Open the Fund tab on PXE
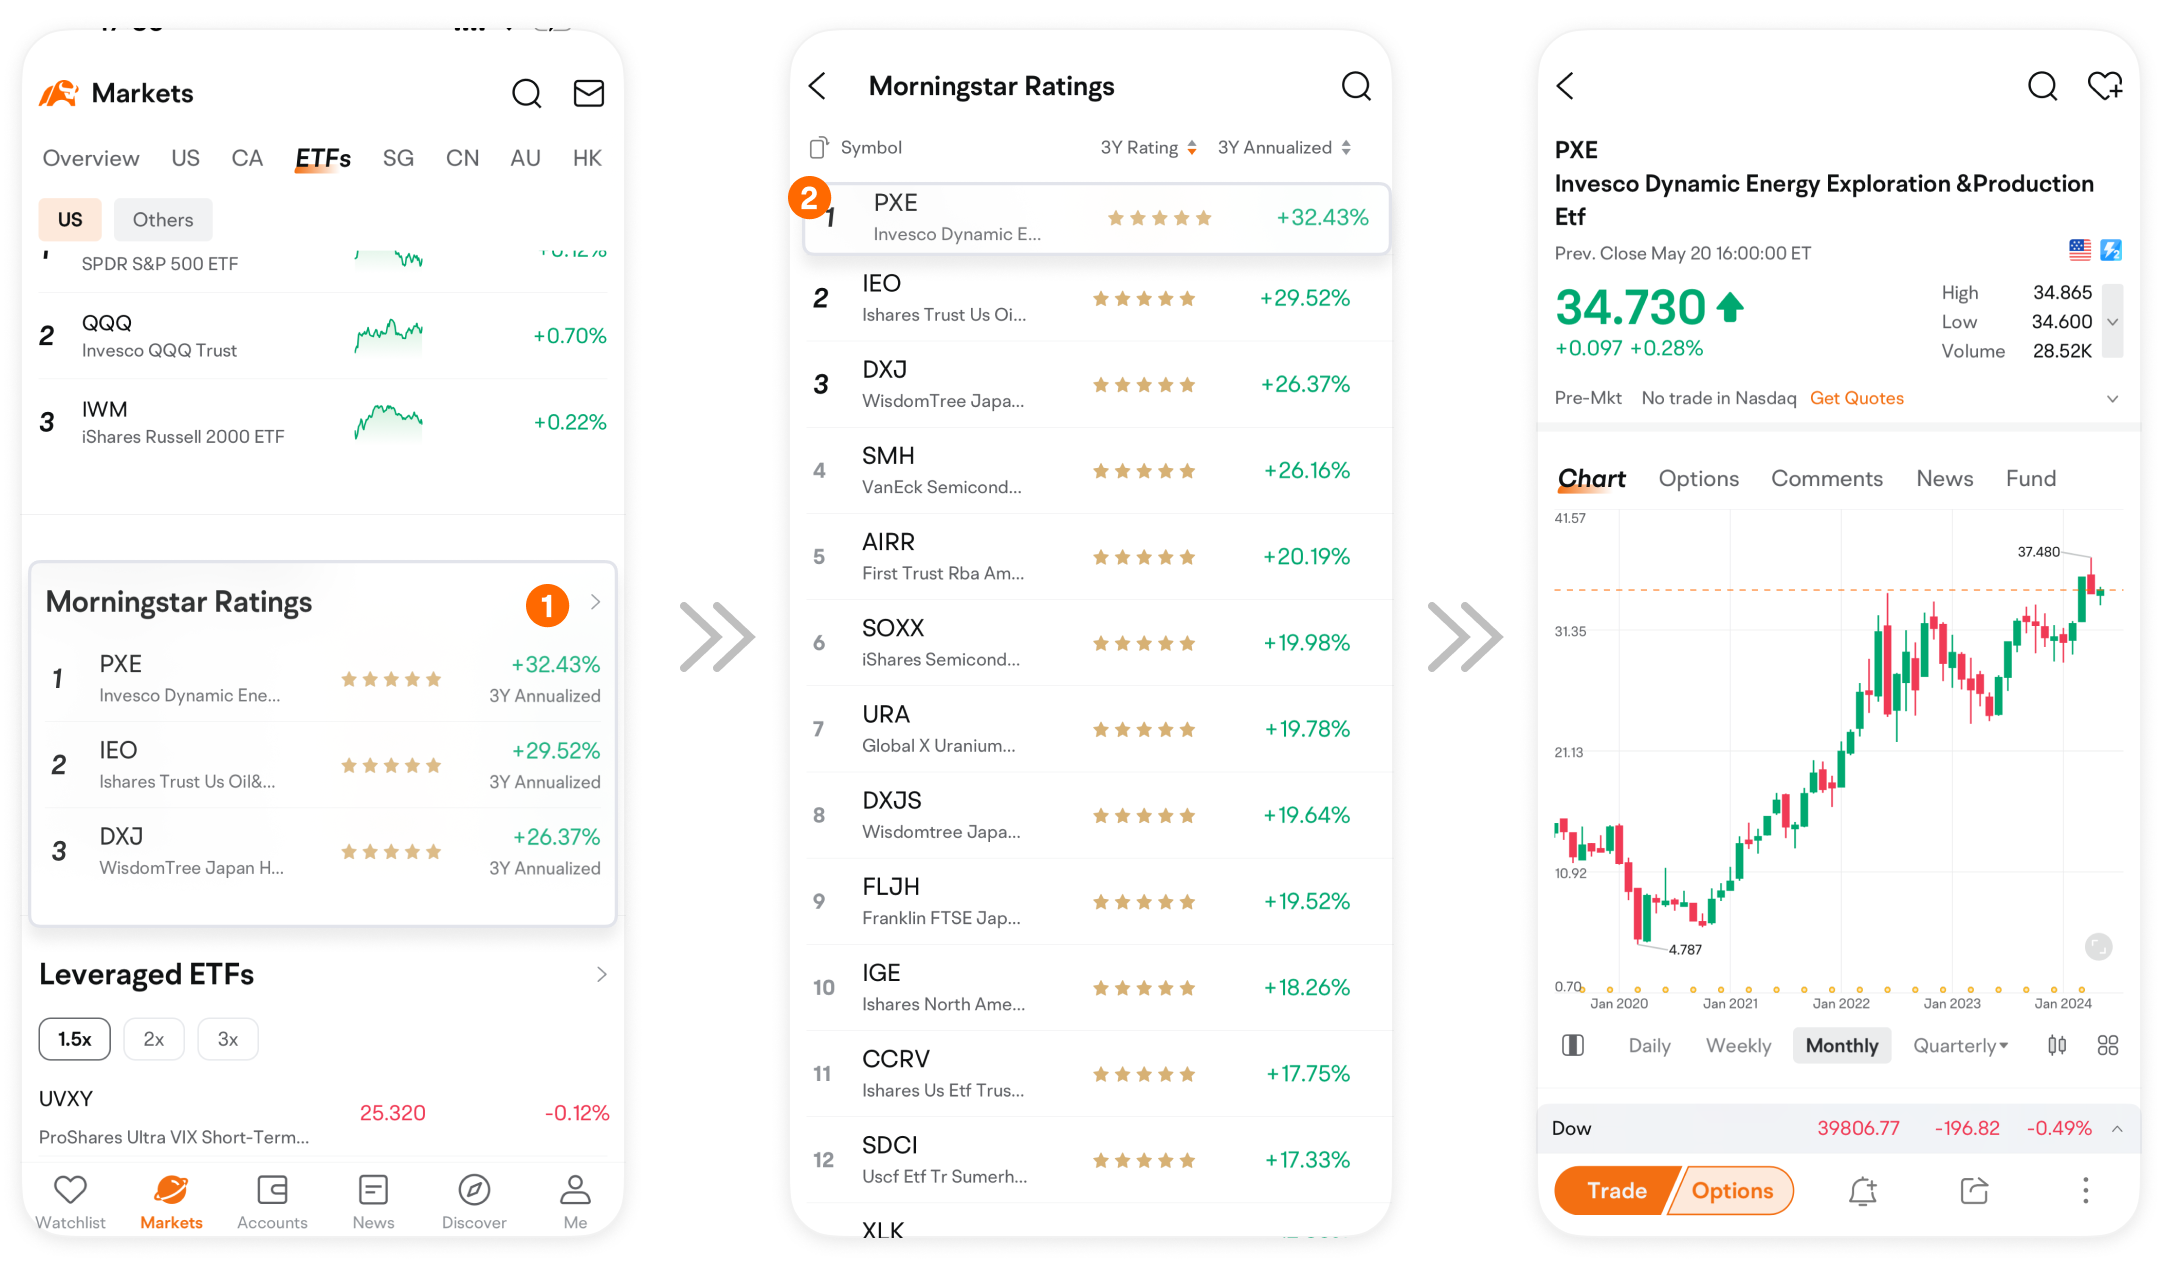Screen dimensions: 2162x1266 coord(2031,479)
